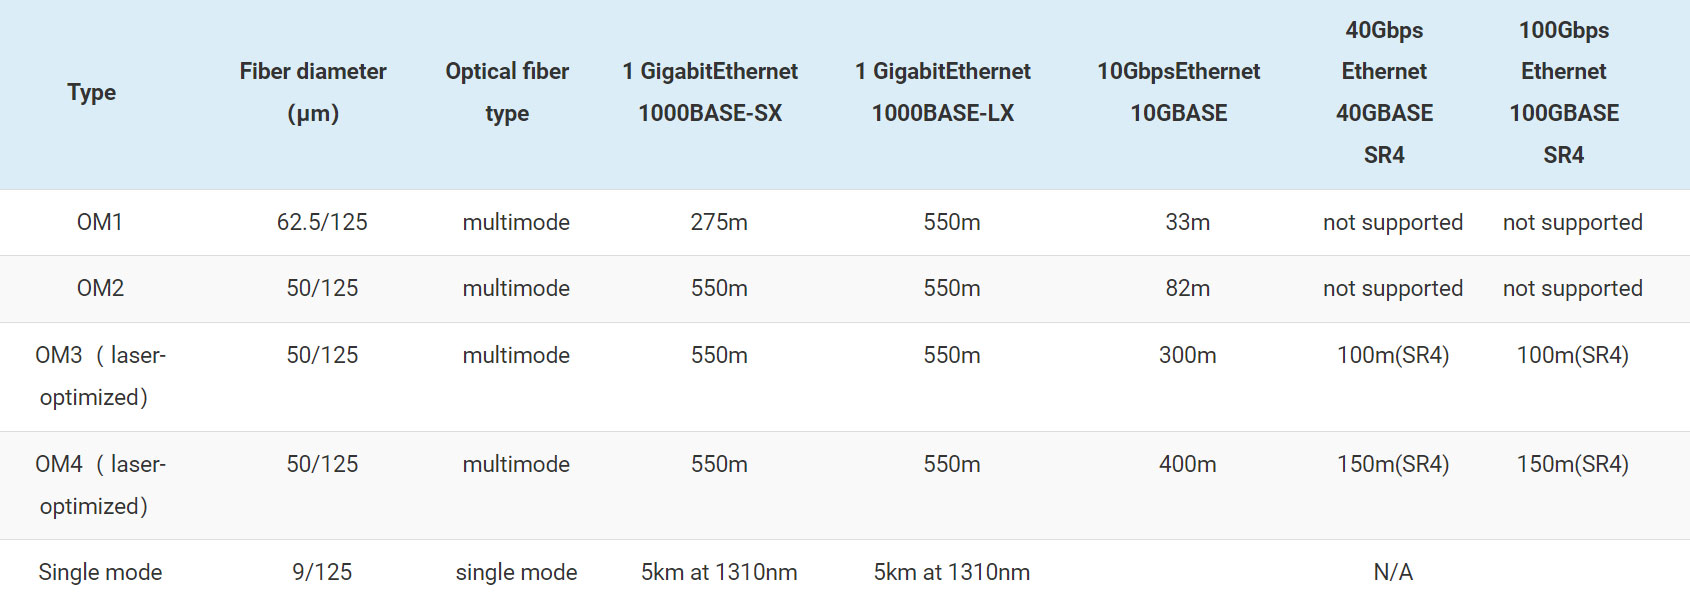Click the 33m cell in OM1 row
Image resolution: width=1690 pixels, height=594 pixels.
(1187, 222)
